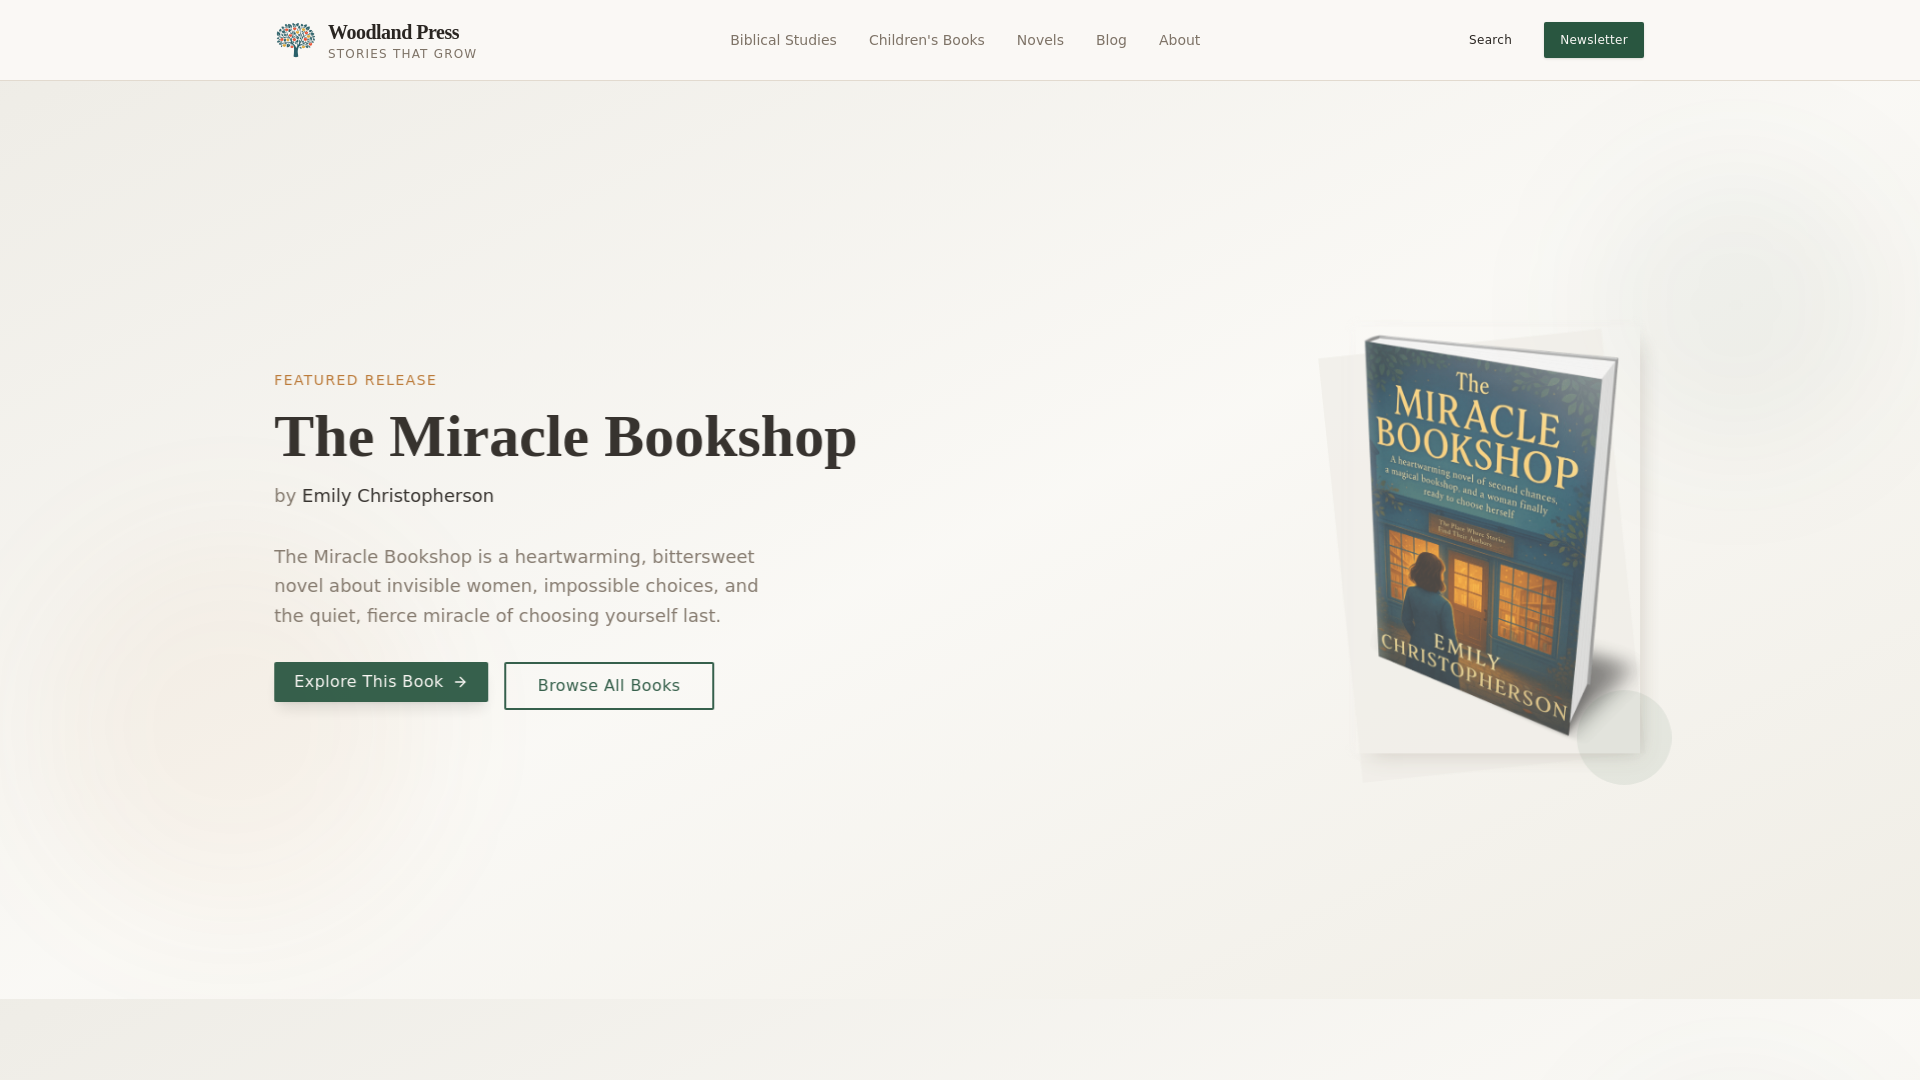This screenshot has width=1920, height=1080.
Task: Click The Miracle Bookshop headline
Action: [565, 437]
